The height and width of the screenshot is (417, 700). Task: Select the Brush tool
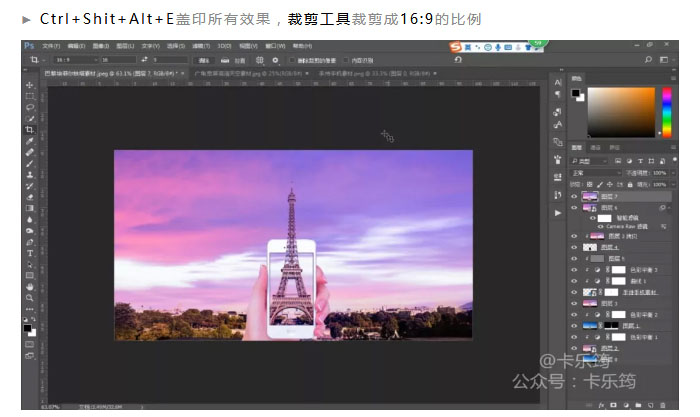click(30, 164)
